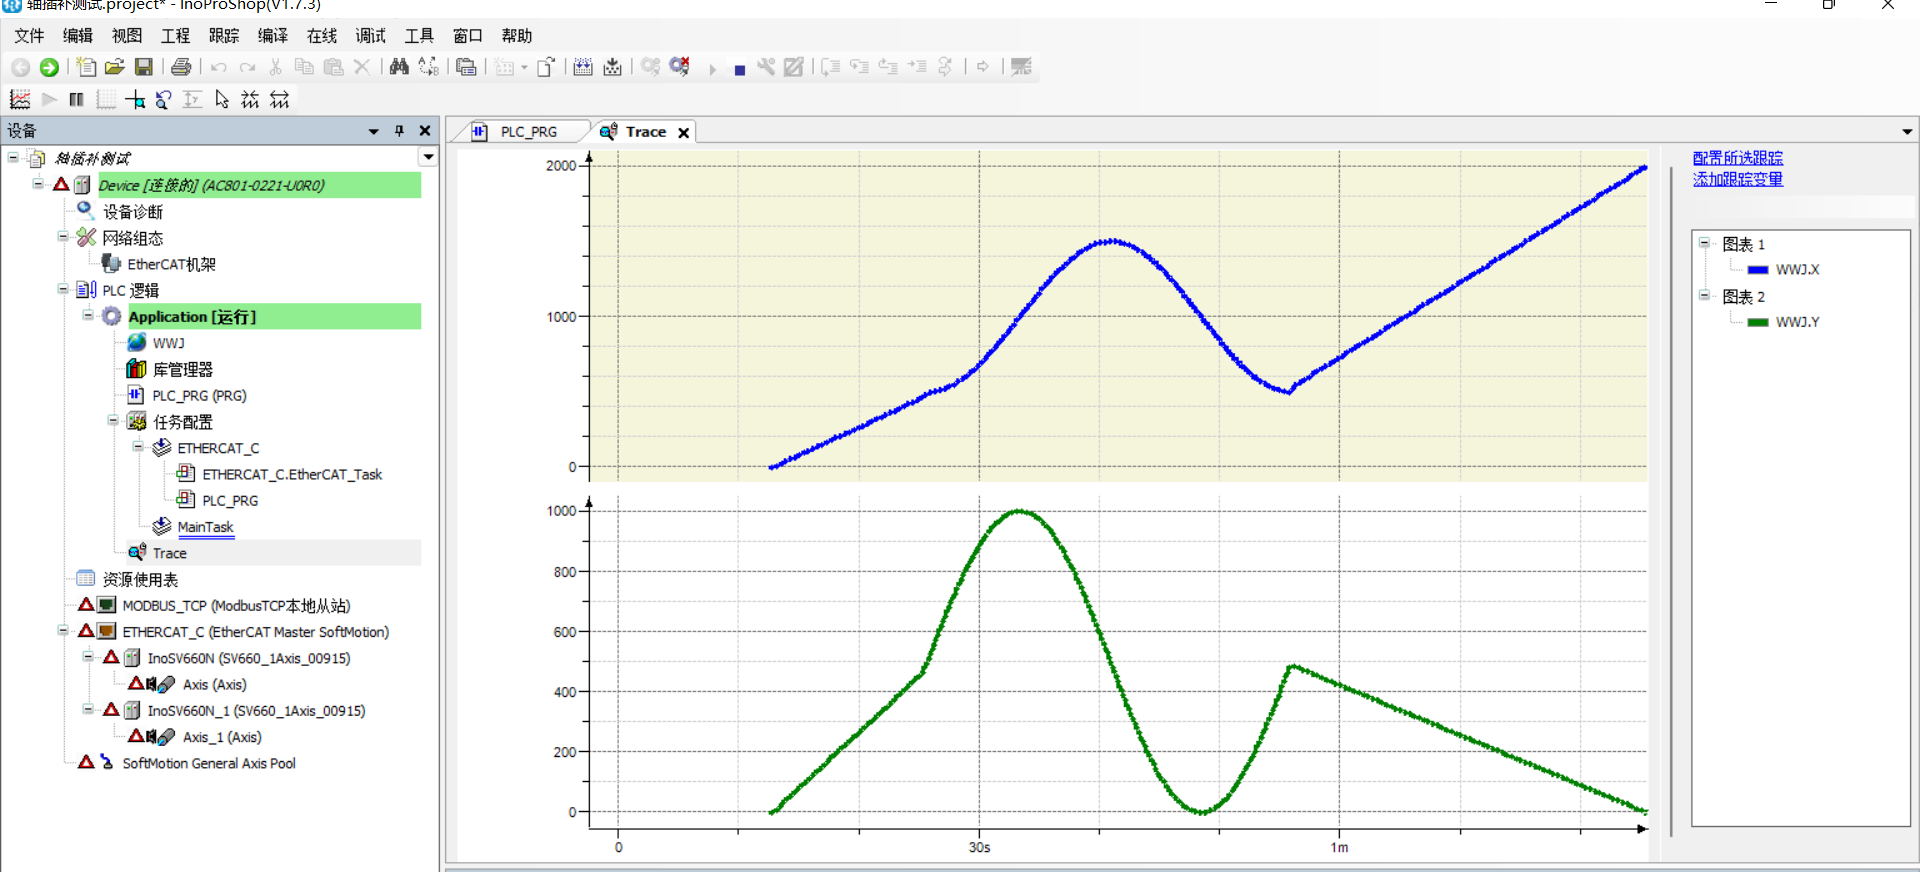Collapse the PLC 逻辑 tree node

click(x=63, y=289)
